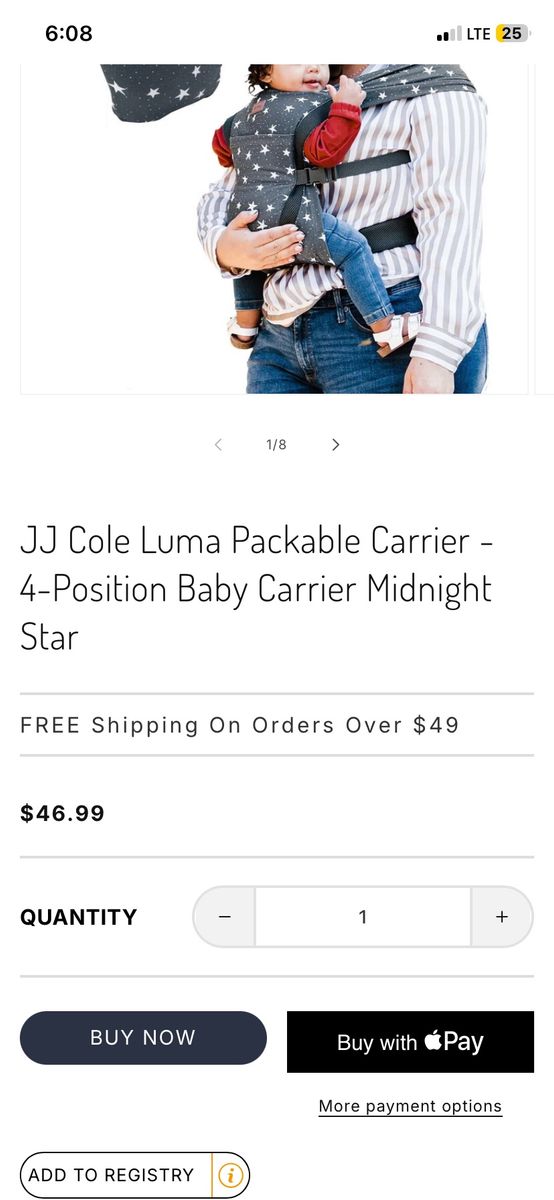The image size is (554, 1200).
Task: Tap the LTE network indicator
Action: click(x=478, y=34)
